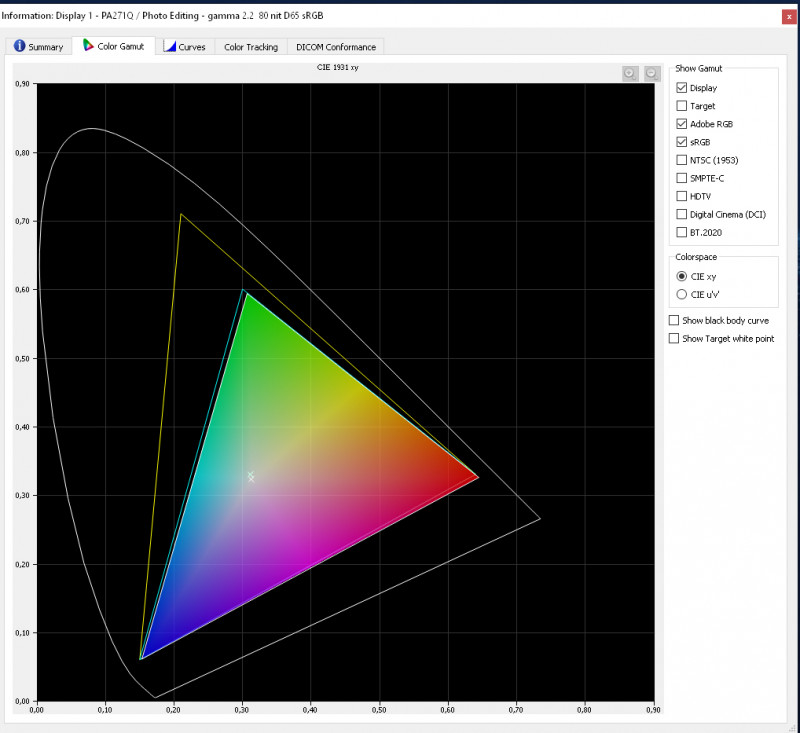Enable the SMPTE-C gamut checkbox
The height and width of the screenshot is (733, 800).
pyautogui.click(x=682, y=178)
